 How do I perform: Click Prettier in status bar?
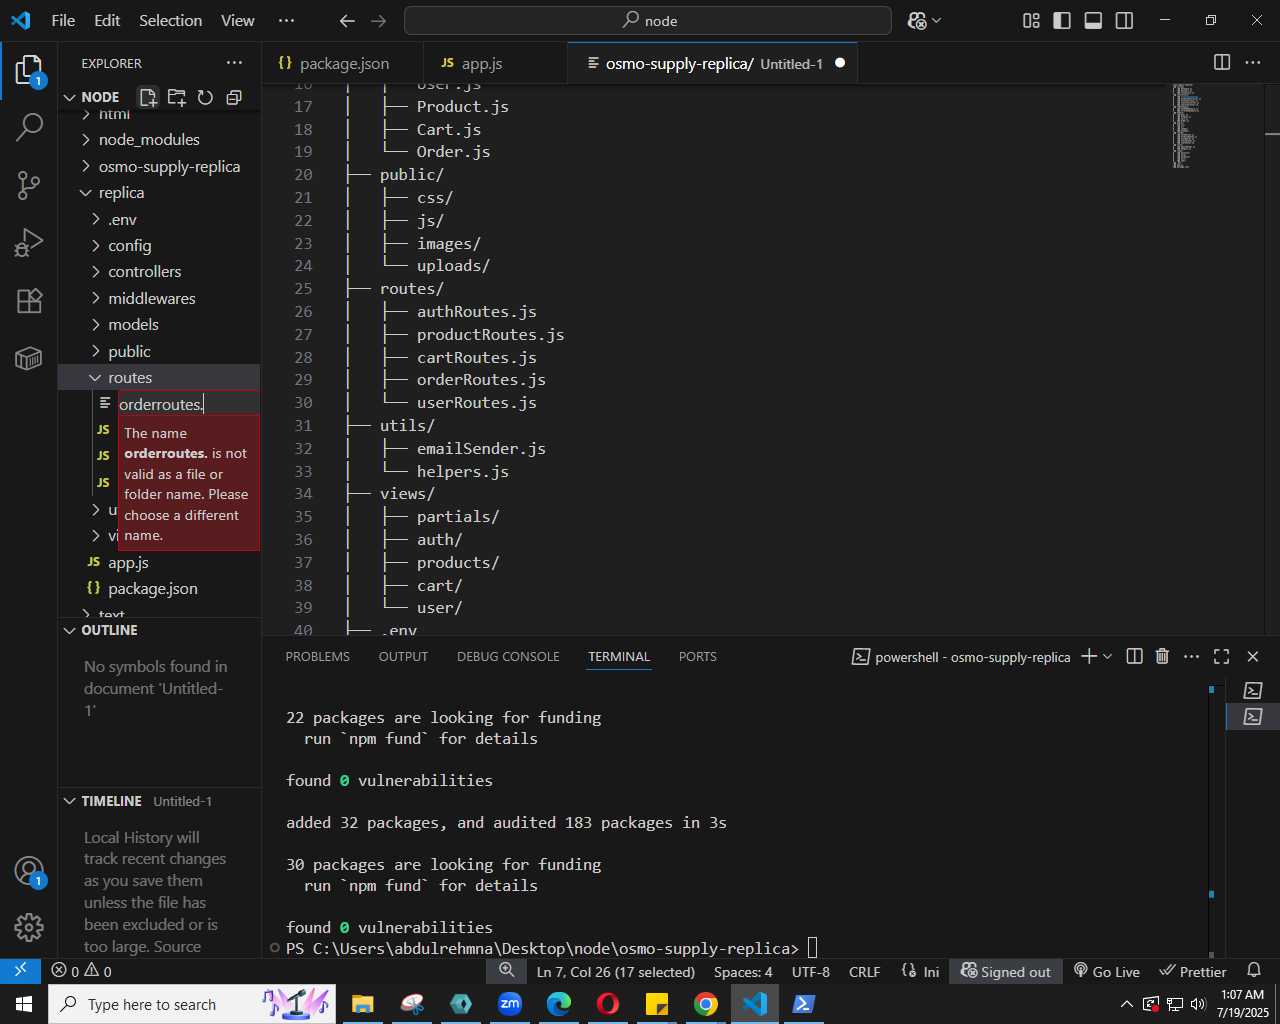tap(1192, 971)
